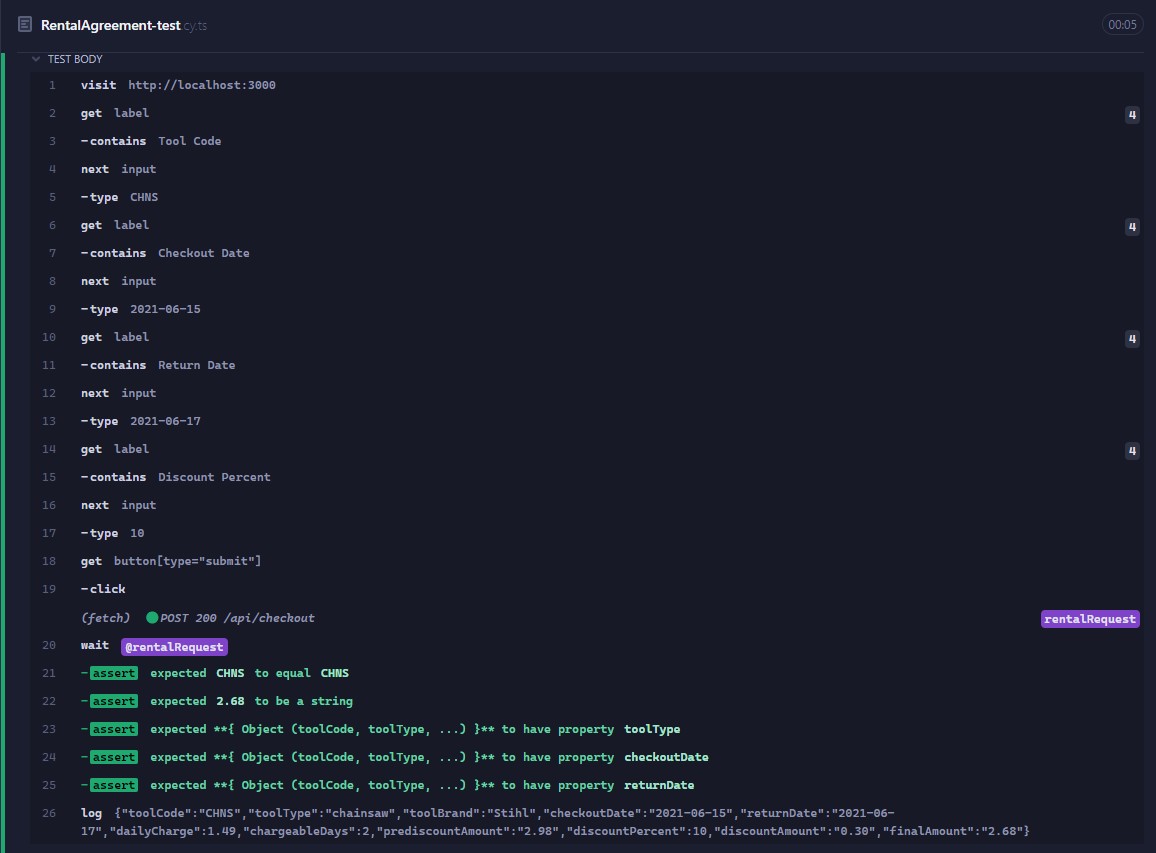Select the contains Return Date command

point(587,366)
